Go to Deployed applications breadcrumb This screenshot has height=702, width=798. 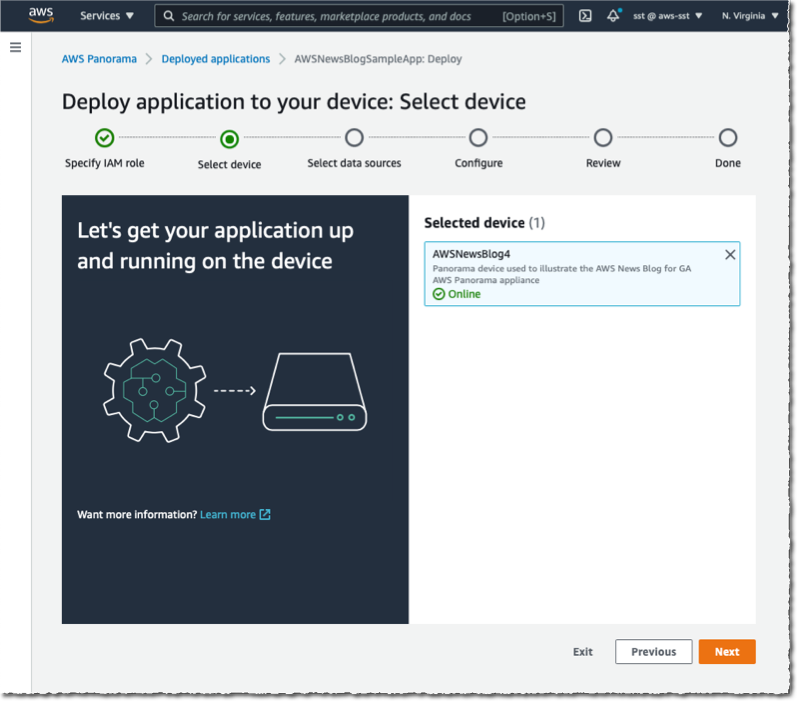pos(216,59)
